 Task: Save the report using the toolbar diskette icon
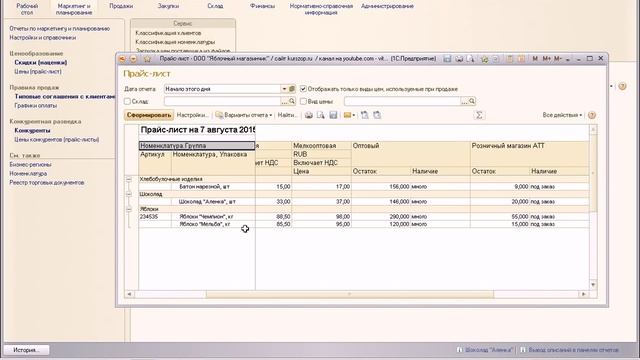(333, 116)
